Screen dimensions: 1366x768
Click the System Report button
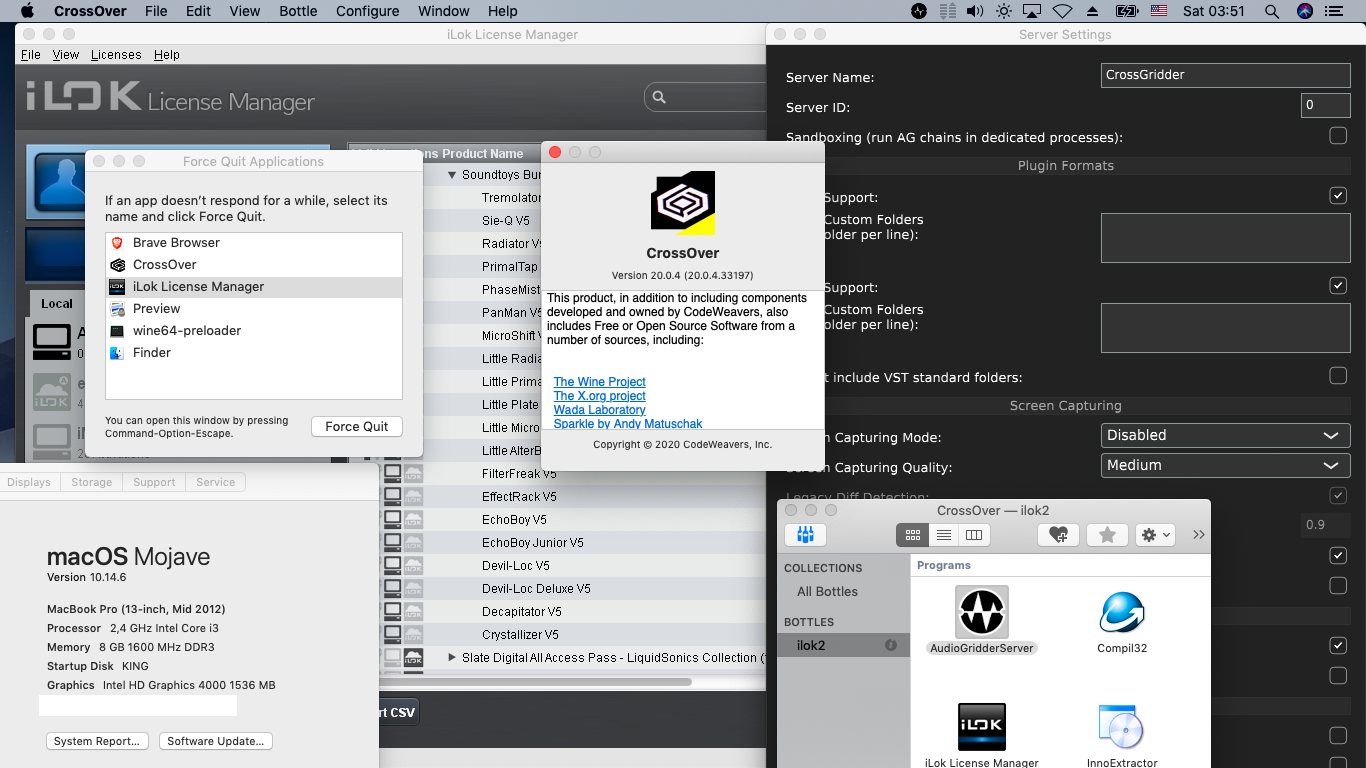(97, 741)
